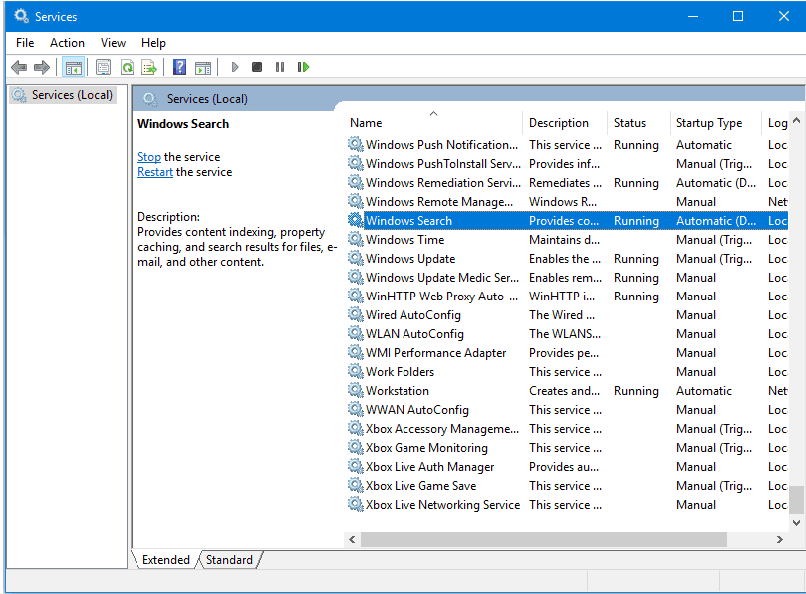Click vertical scrollbar down arrow

(796, 523)
